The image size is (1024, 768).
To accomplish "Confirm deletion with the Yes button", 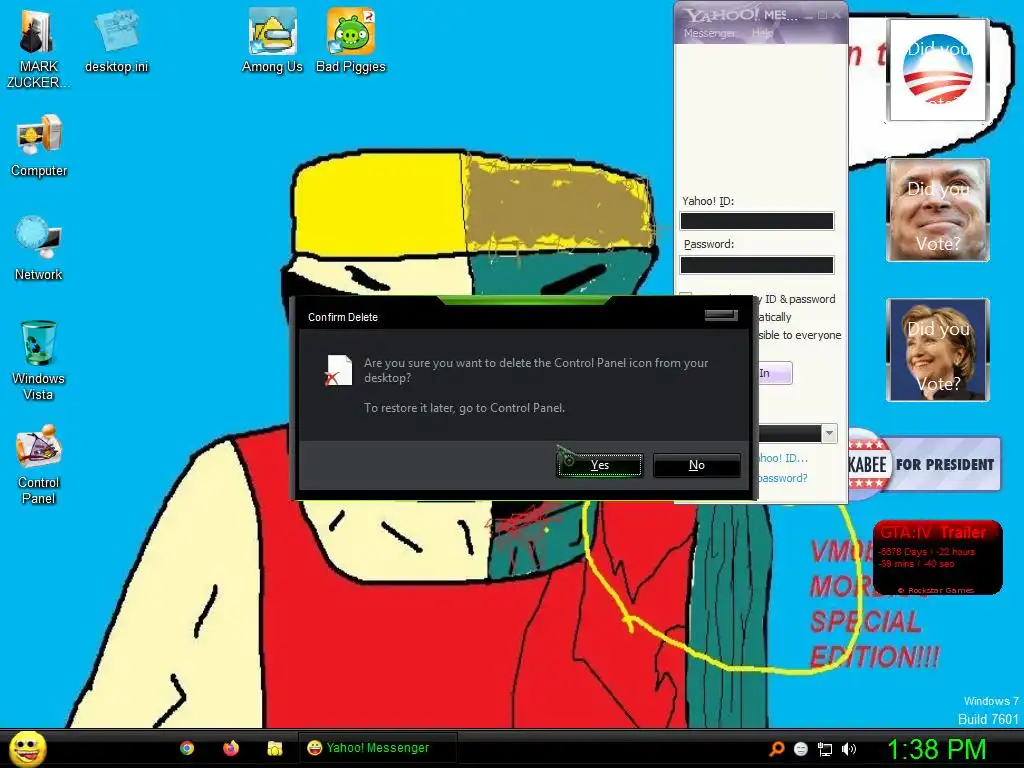I will (600, 465).
